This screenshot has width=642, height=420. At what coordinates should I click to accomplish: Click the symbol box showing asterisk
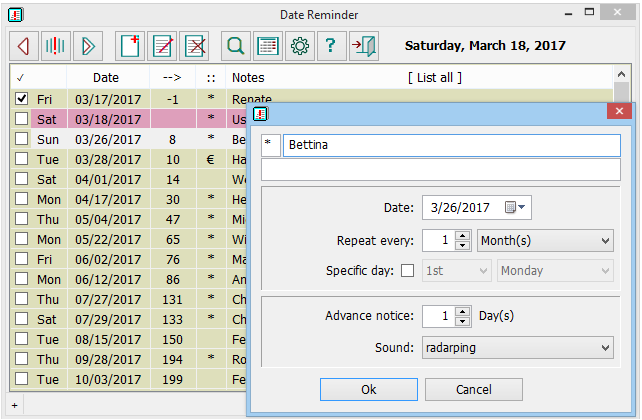[x=271, y=145]
